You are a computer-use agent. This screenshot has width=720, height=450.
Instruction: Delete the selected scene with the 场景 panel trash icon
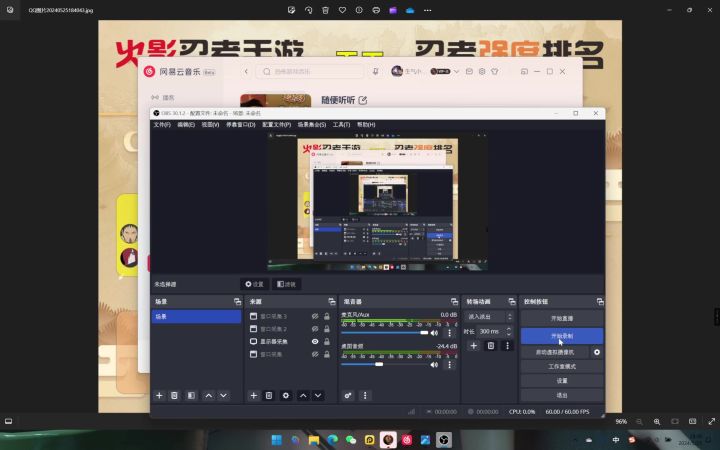pos(174,395)
